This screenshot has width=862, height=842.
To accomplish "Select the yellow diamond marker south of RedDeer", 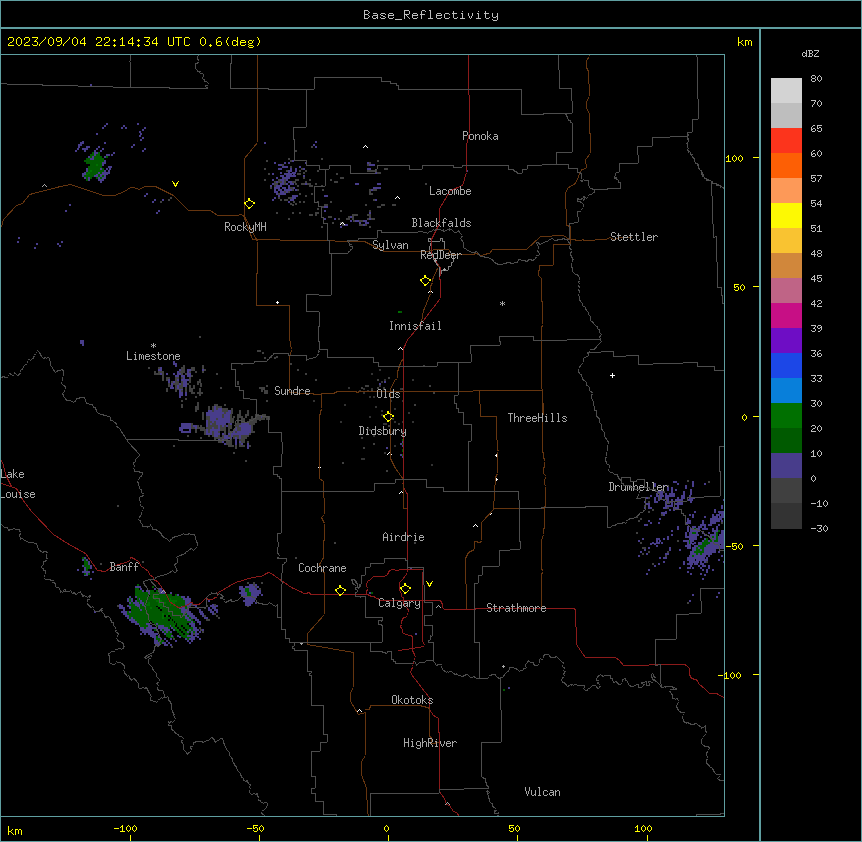I will [x=426, y=281].
